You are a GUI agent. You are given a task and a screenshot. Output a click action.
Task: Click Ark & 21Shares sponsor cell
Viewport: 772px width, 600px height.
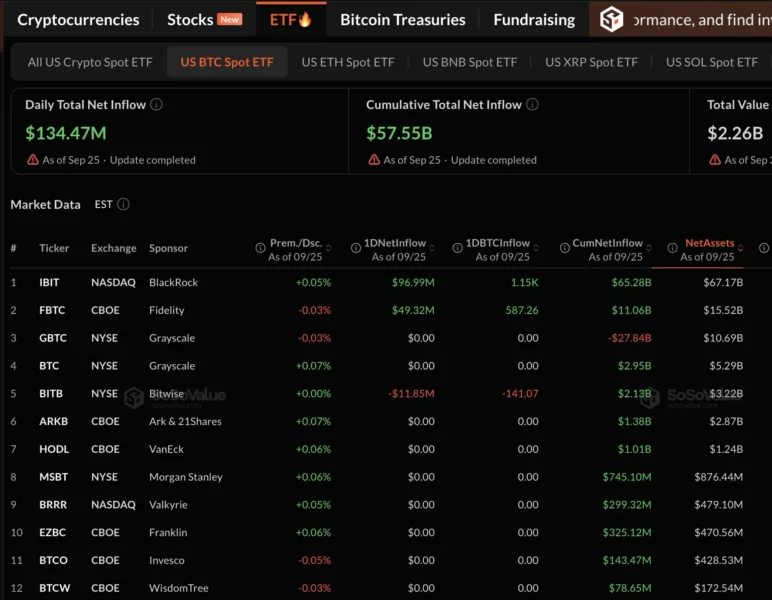(x=185, y=421)
